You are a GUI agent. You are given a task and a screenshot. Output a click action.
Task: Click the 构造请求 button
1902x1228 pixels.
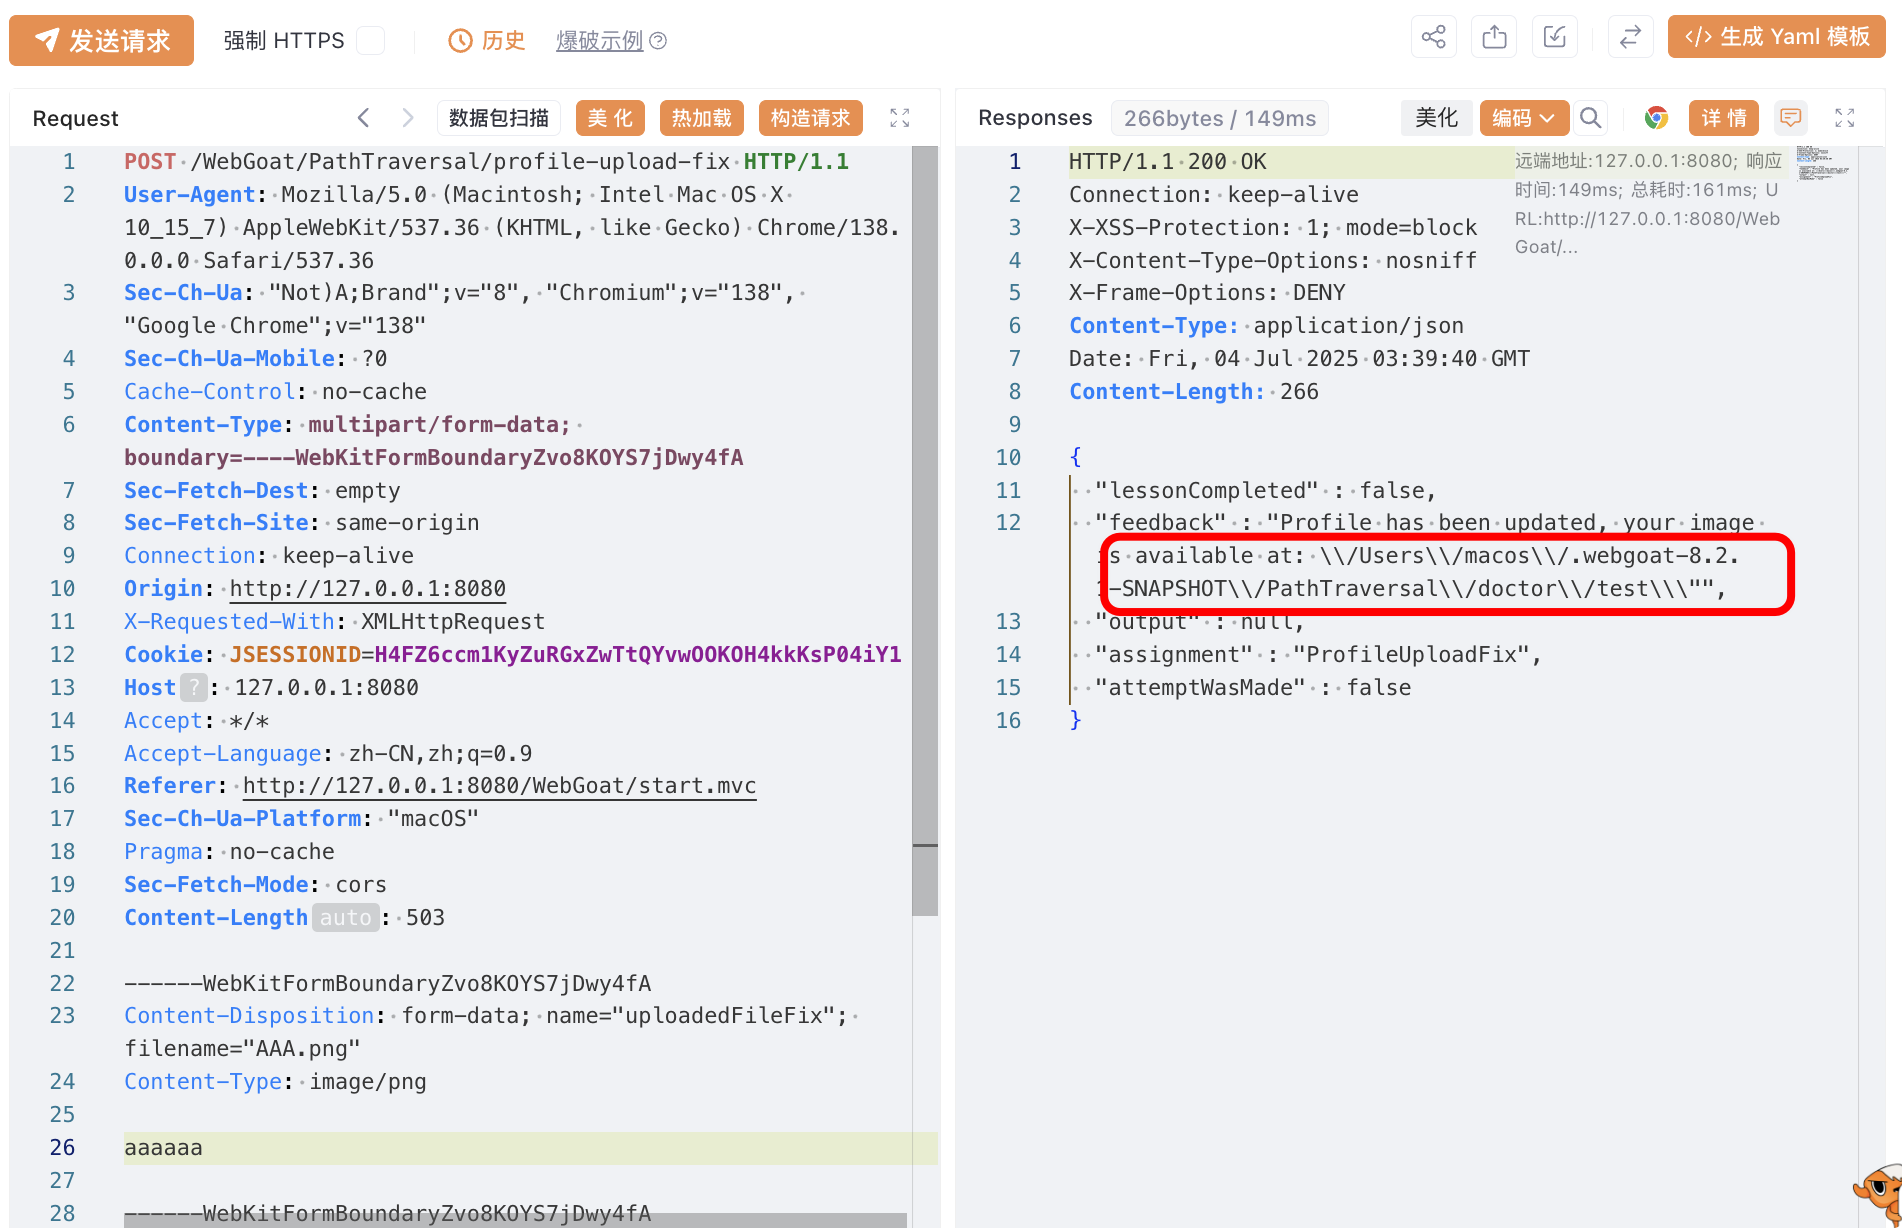[x=810, y=118]
